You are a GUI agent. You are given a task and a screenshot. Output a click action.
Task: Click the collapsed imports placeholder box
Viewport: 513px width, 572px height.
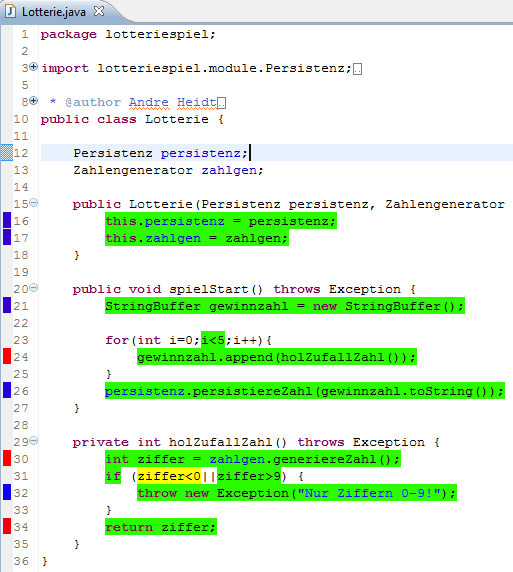point(358,69)
